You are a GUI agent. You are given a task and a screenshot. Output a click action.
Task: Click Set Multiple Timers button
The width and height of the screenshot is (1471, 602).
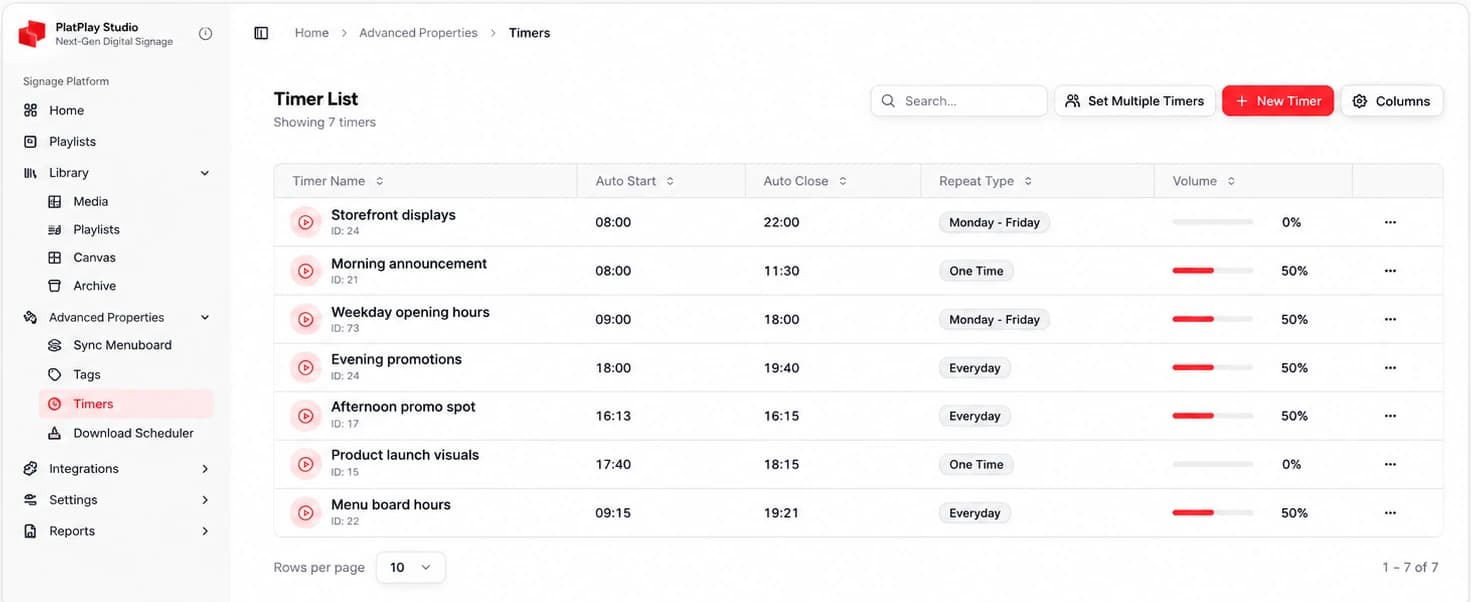(x=1135, y=101)
